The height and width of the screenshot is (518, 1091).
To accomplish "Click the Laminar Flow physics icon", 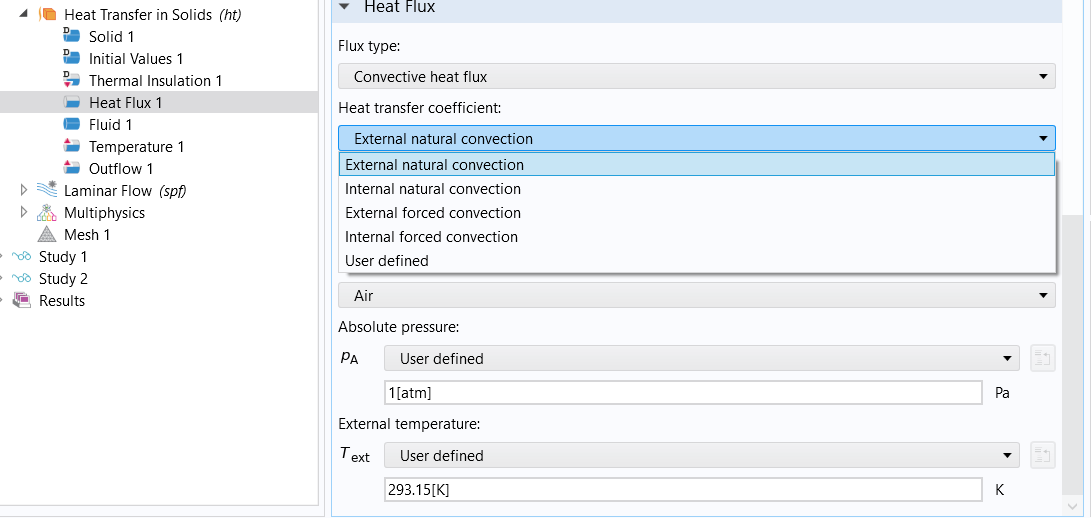I will point(47,191).
